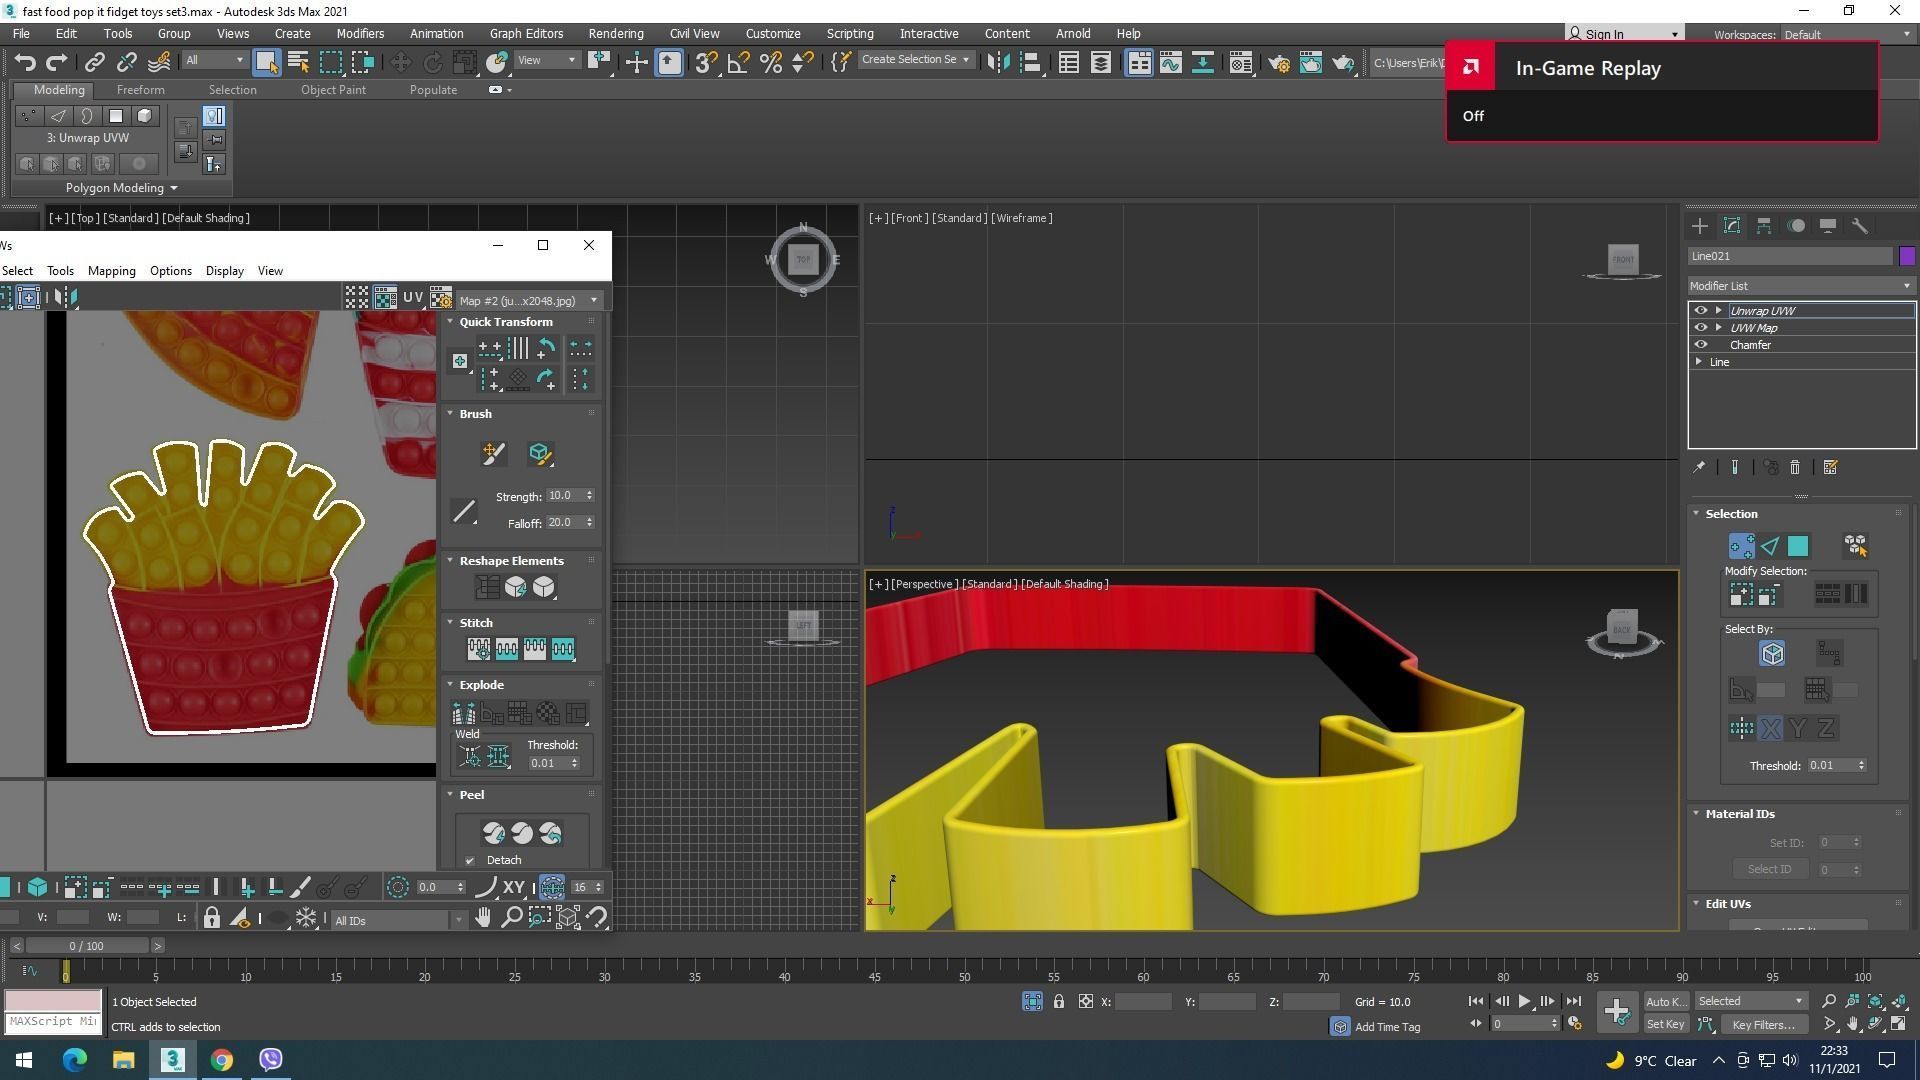Click the Mirror tool icon
Screen dimensions: 1920x1080
click(x=997, y=63)
